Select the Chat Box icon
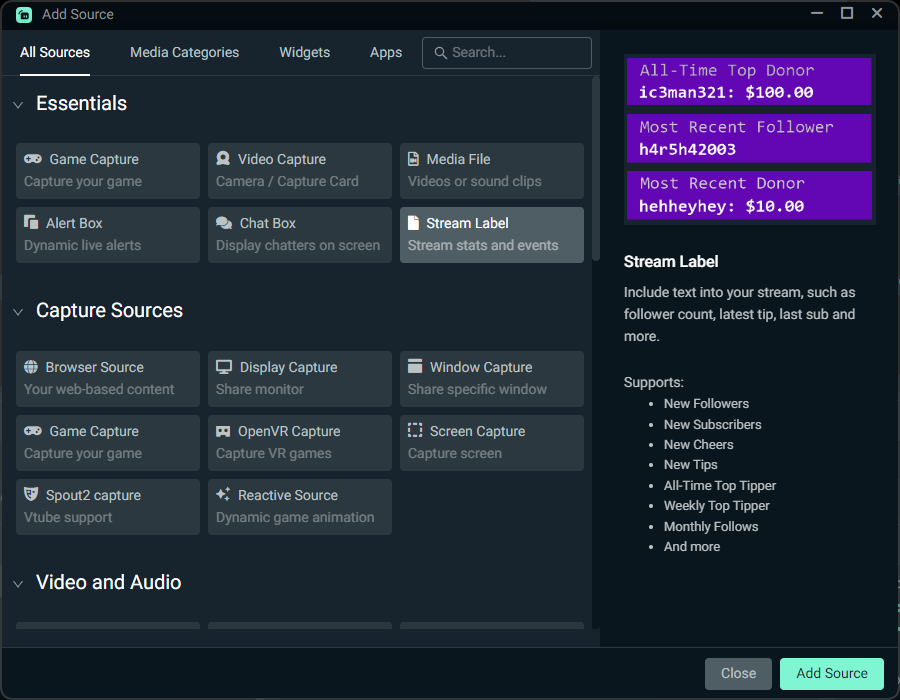Viewport: 900px width, 700px height. click(223, 223)
